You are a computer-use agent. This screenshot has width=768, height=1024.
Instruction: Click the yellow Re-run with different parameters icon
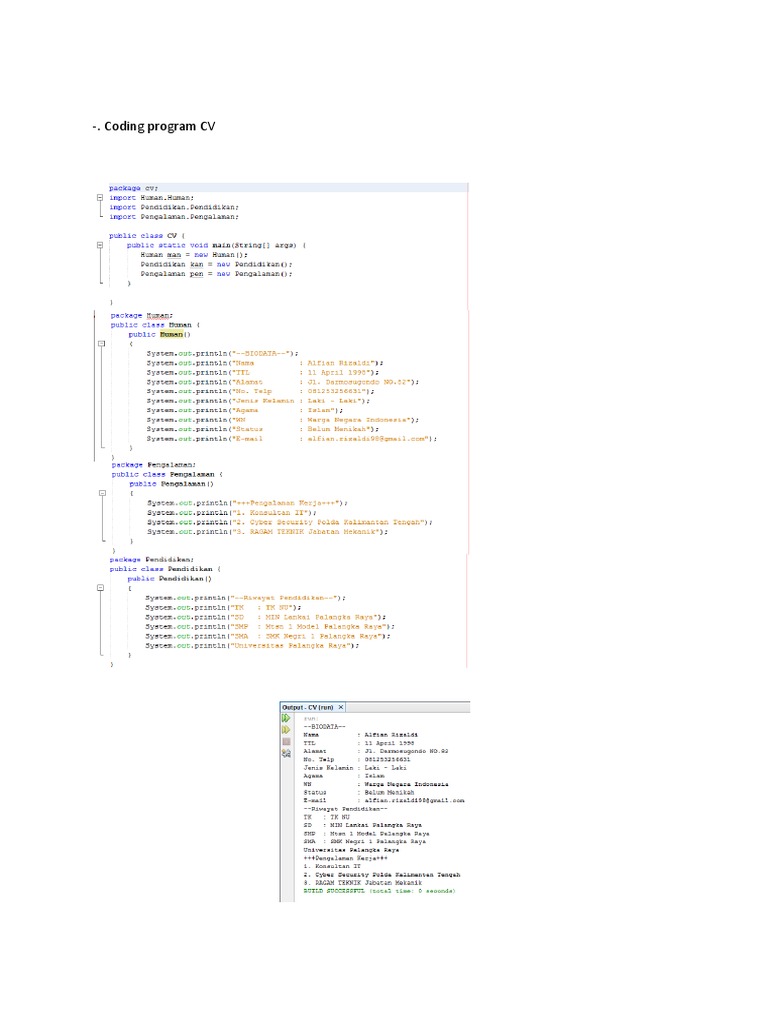click(286, 729)
